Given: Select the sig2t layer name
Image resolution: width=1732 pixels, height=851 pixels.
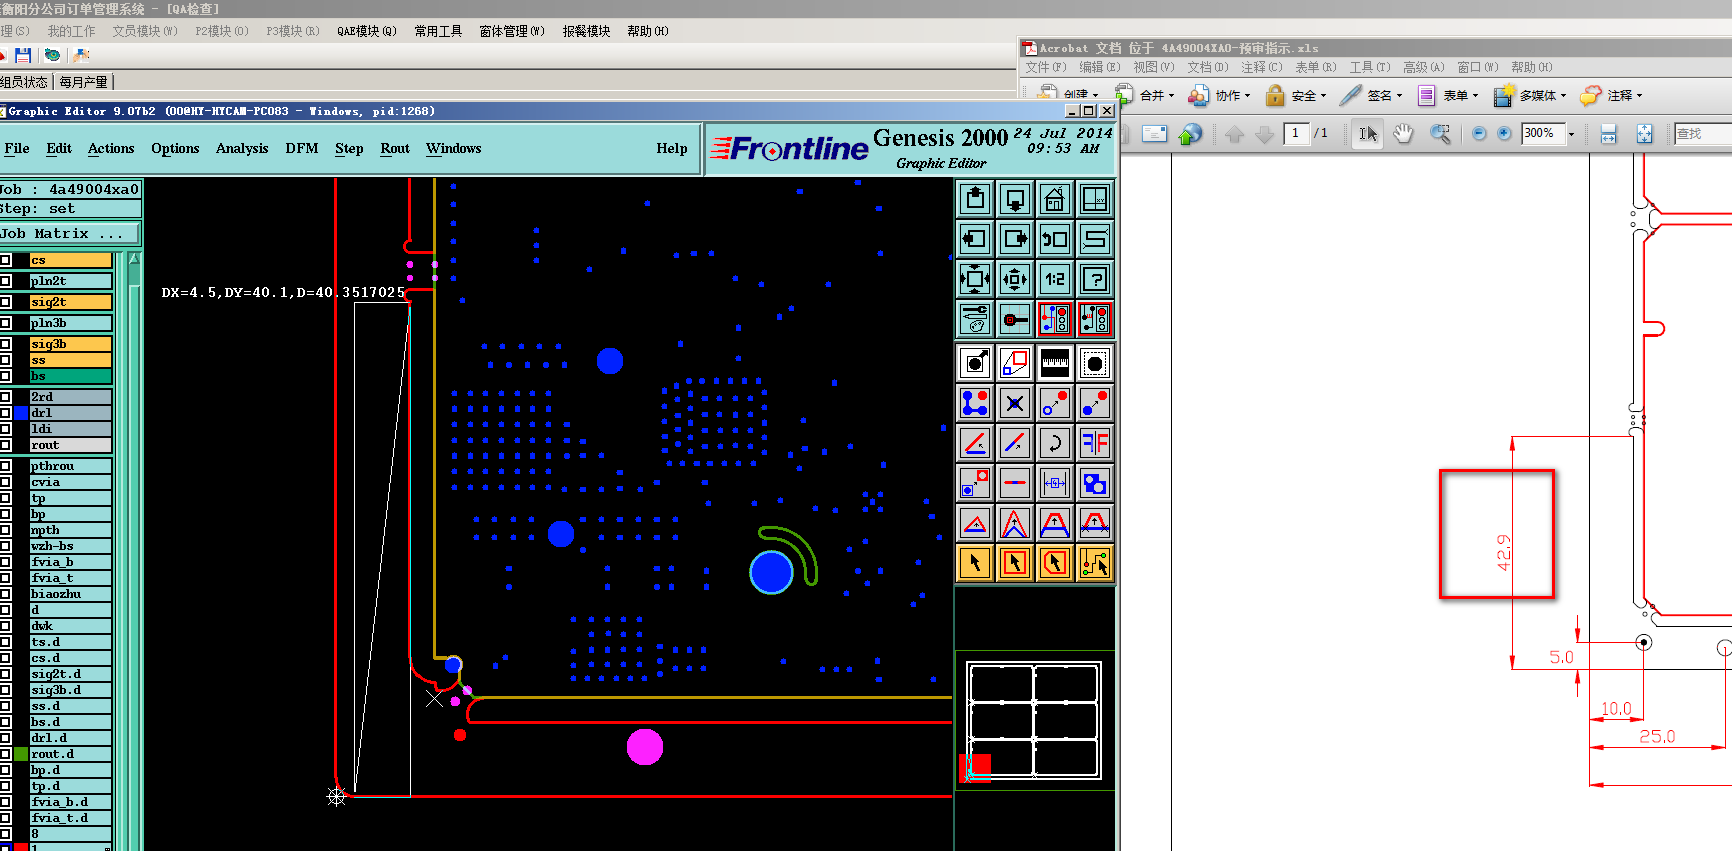Looking at the screenshot, I should click(x=70, y=302).
